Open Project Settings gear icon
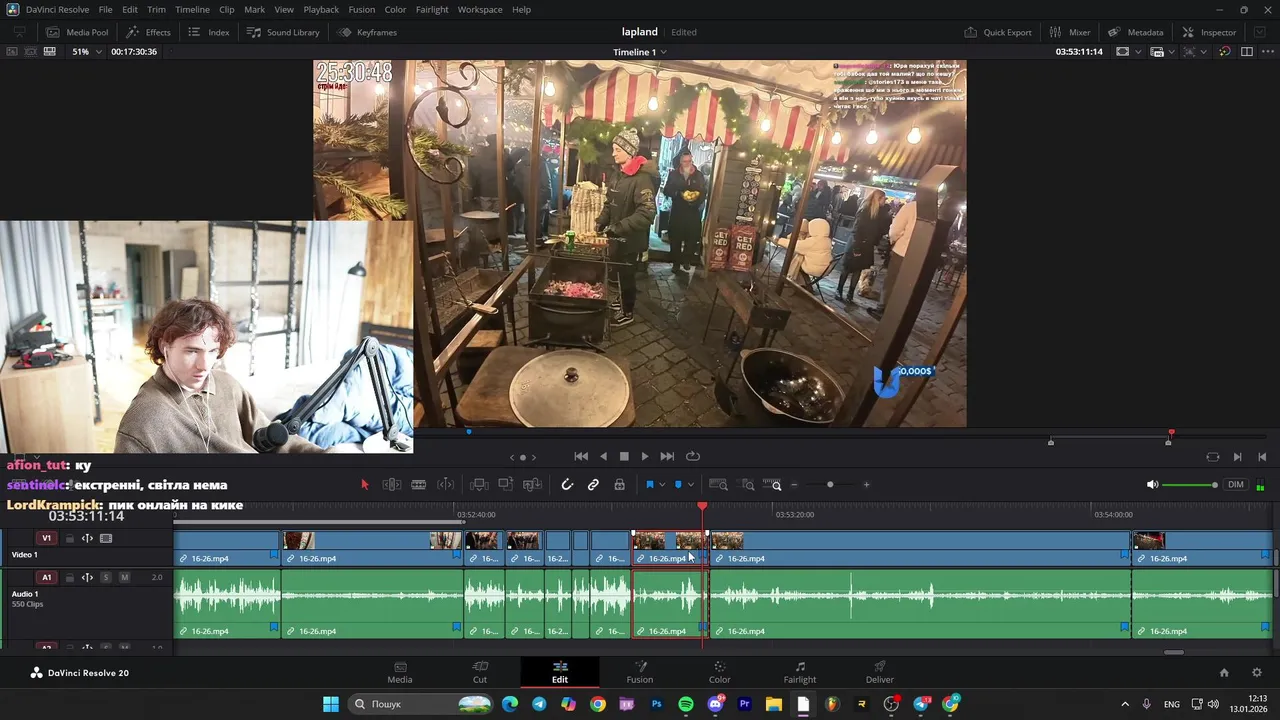The height and width of the screenshot is (720, 1280). pos(1257,673)
